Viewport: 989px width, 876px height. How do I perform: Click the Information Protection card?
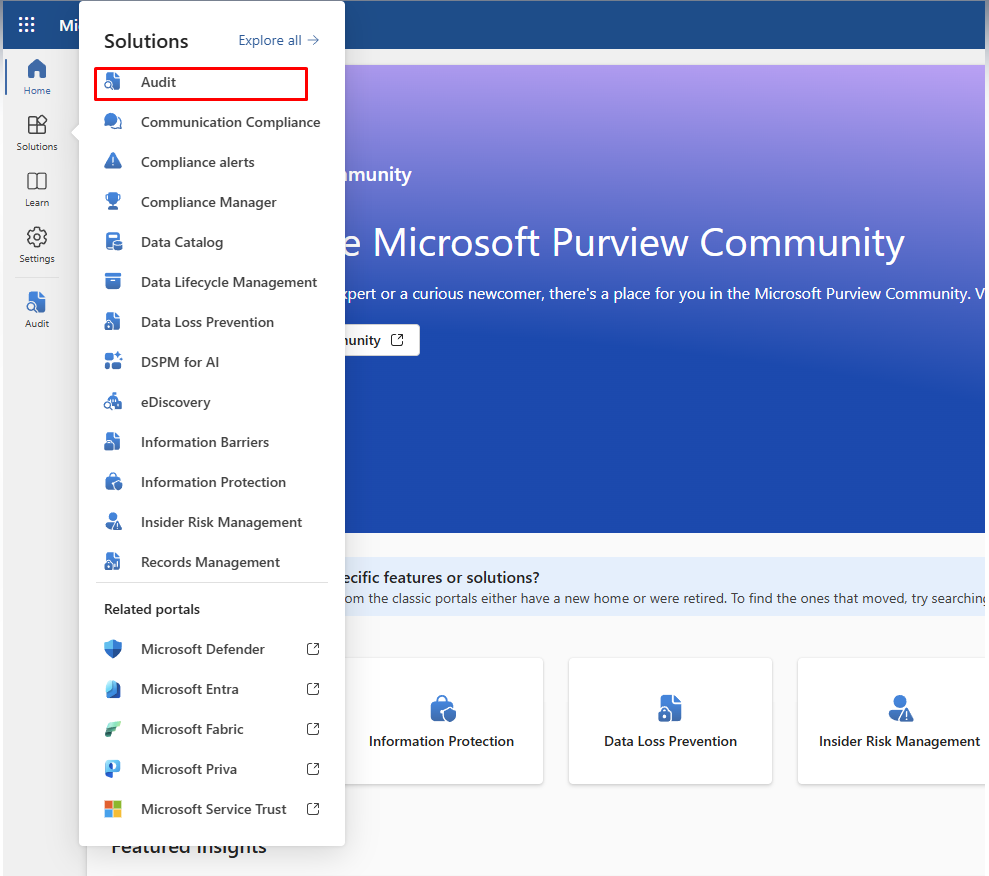point(442,721)
